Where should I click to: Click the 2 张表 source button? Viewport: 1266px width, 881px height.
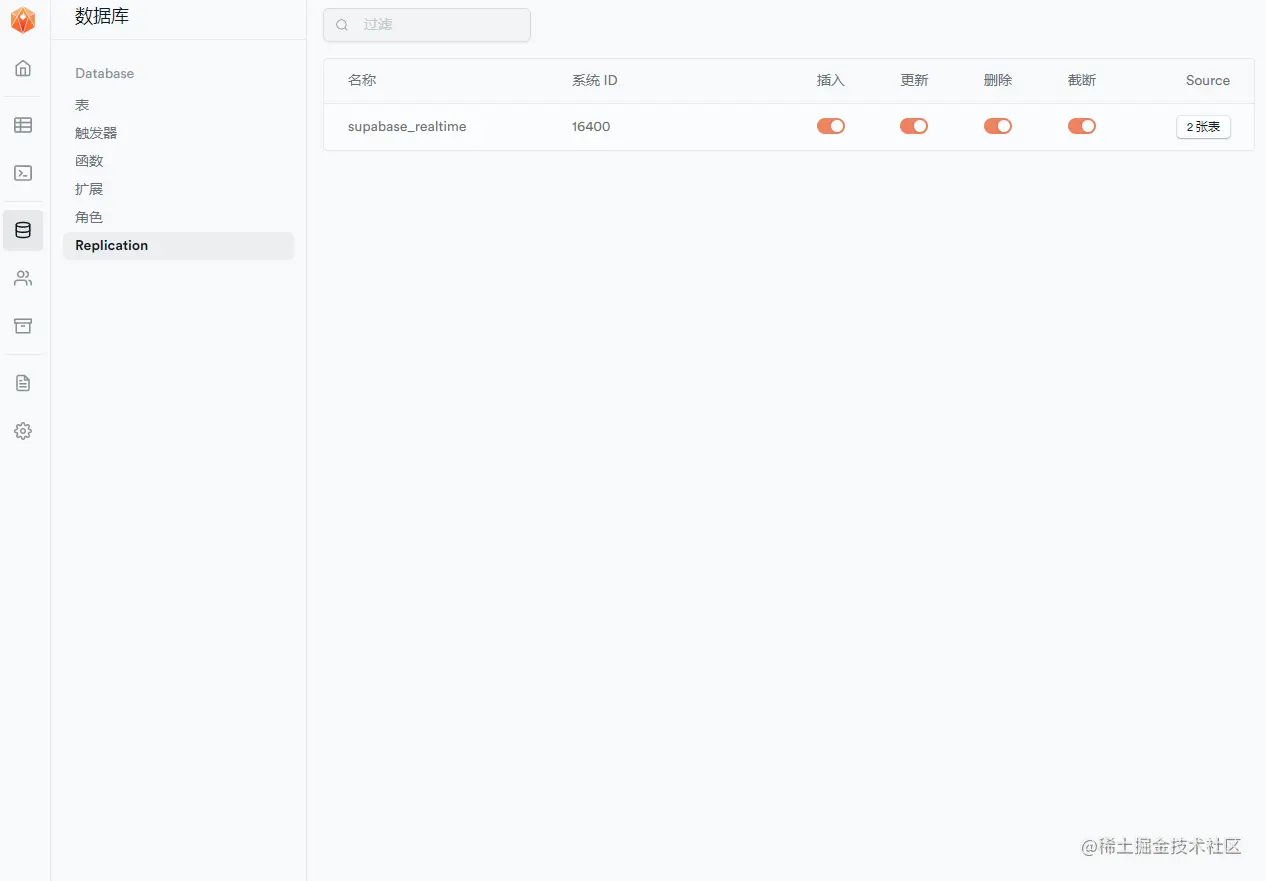1203,127
